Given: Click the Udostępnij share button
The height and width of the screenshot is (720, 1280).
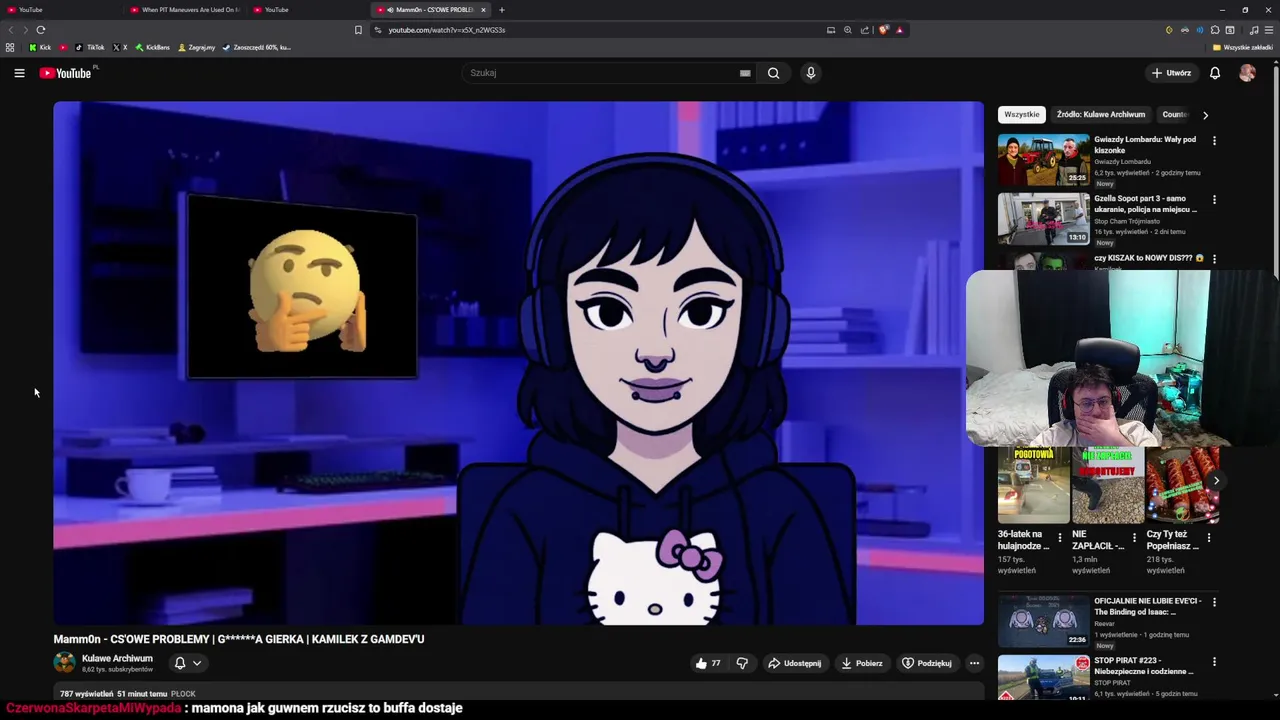Looking at the screenshot, I should pyautogui.click(x=794, y=663).
